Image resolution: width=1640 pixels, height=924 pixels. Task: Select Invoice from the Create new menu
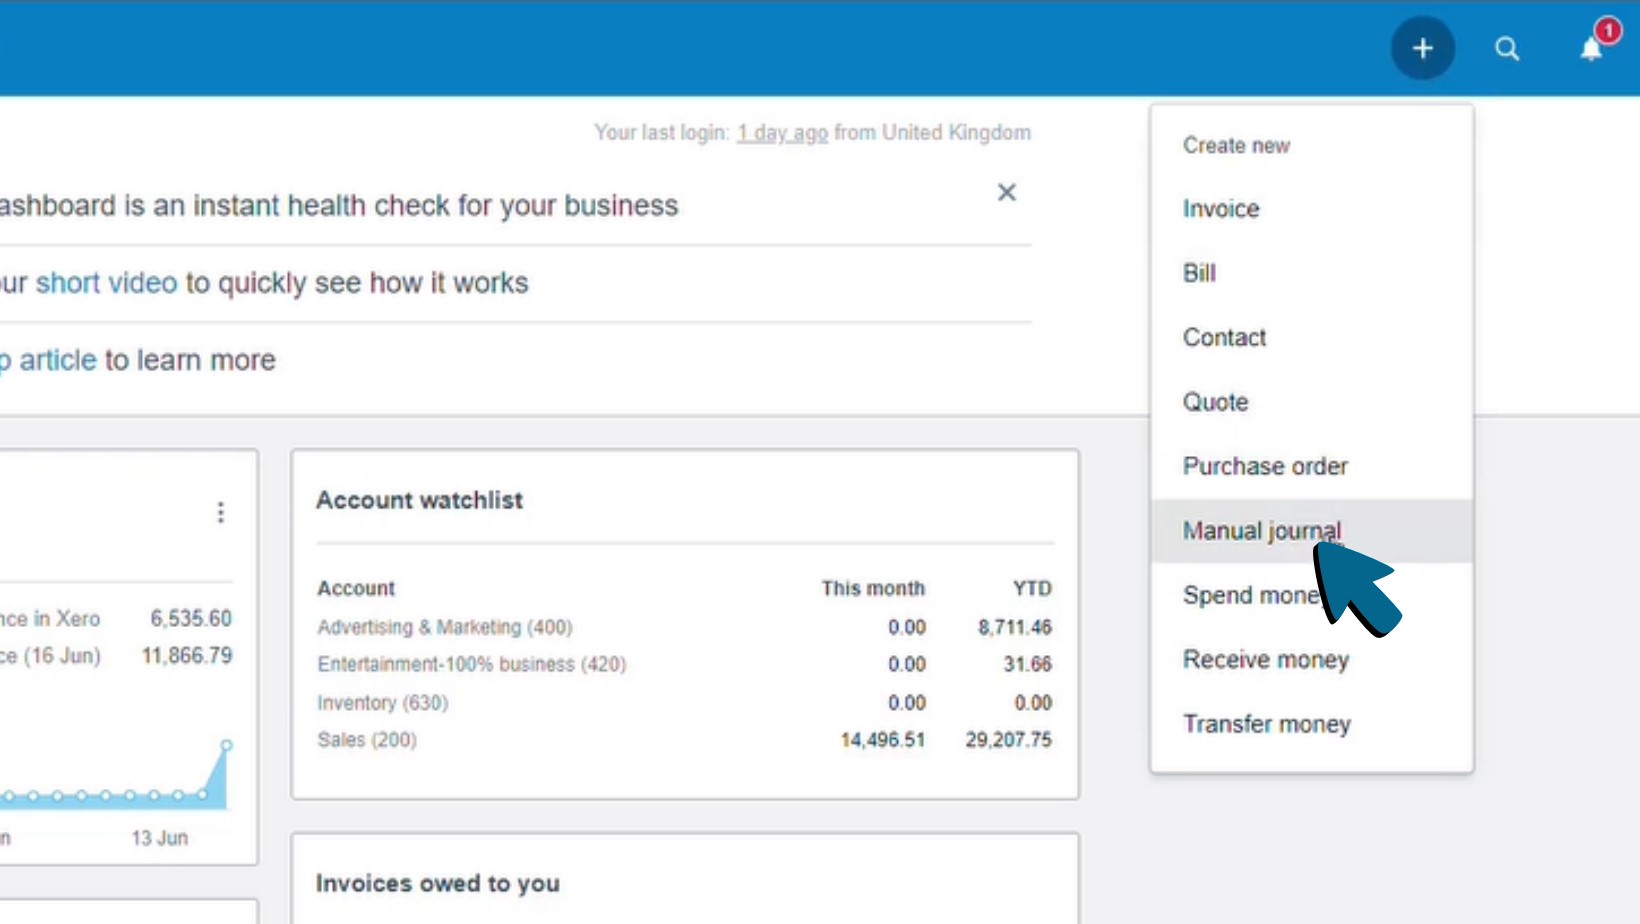[x=1221, y=208]
